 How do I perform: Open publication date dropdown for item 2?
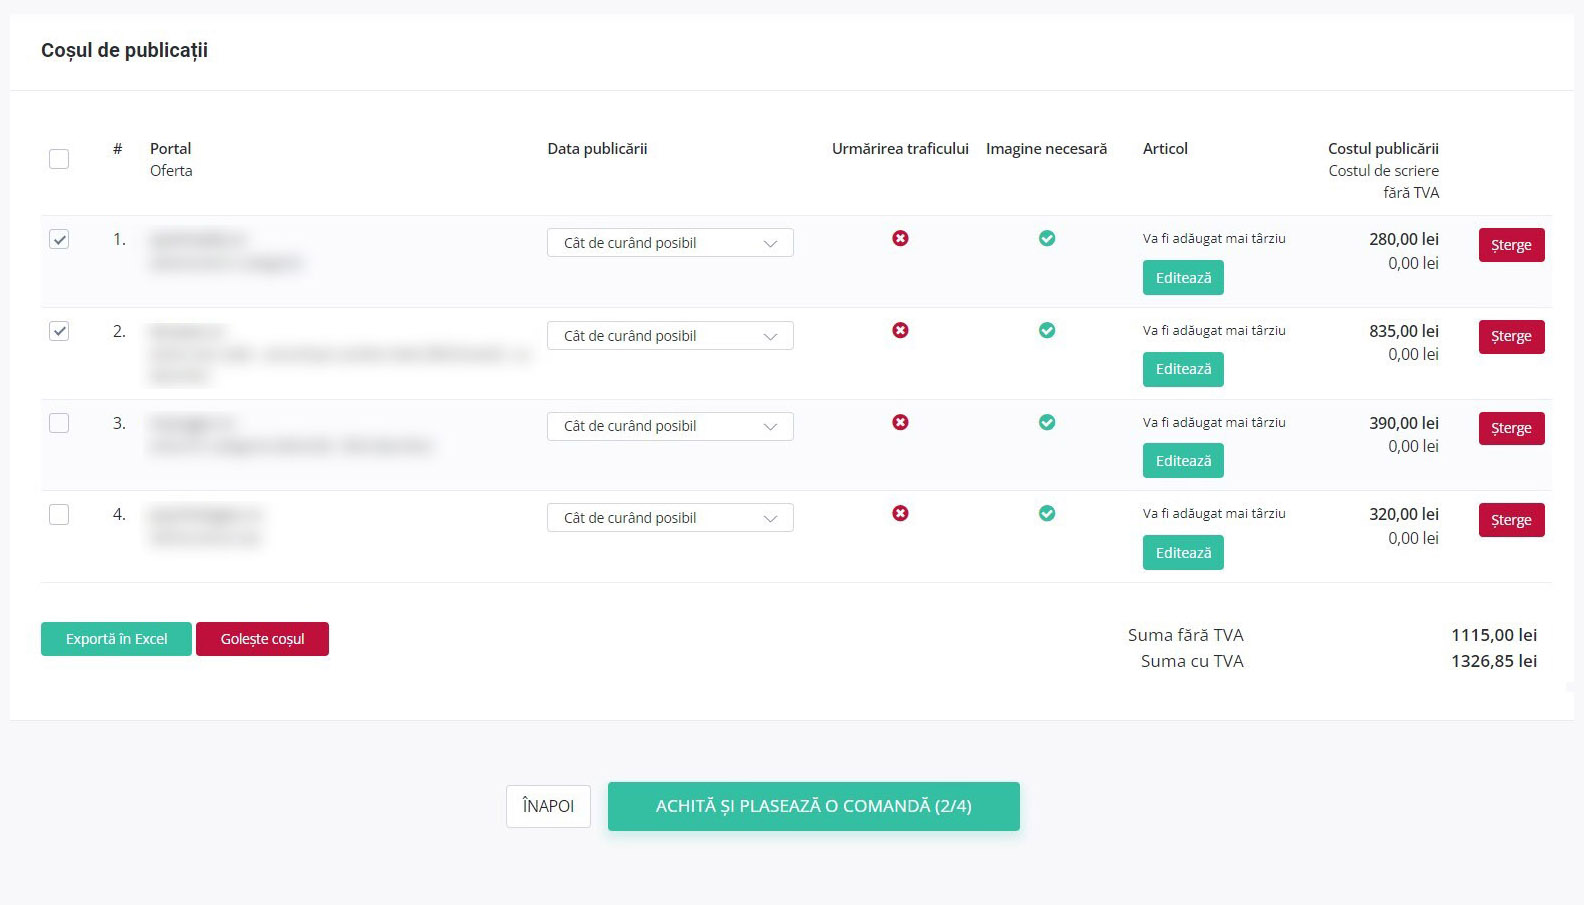670,336
